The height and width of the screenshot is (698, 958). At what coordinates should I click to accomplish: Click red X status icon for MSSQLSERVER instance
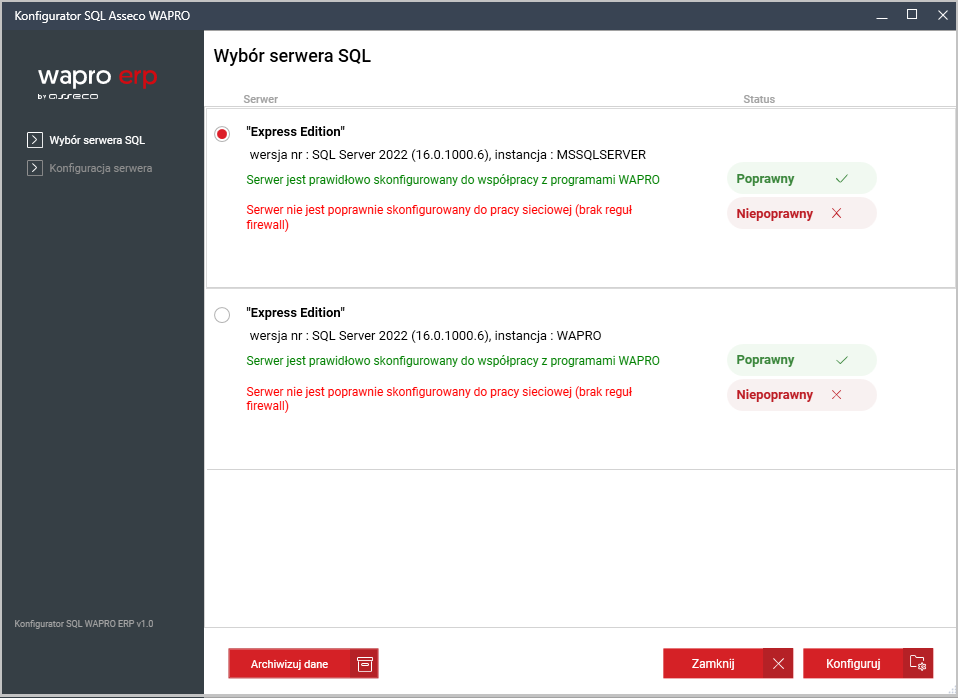[x=836, y=214]
